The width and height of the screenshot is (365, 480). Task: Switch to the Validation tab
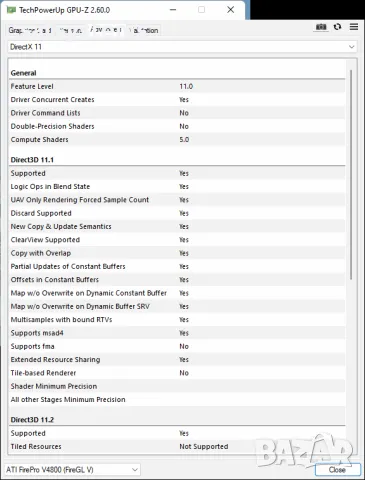[x=144, y=30]
